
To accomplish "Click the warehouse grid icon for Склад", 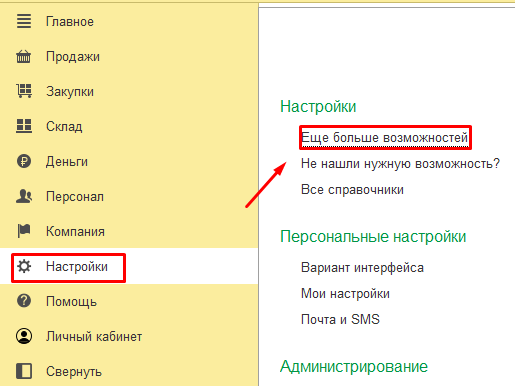I will 24,126.
